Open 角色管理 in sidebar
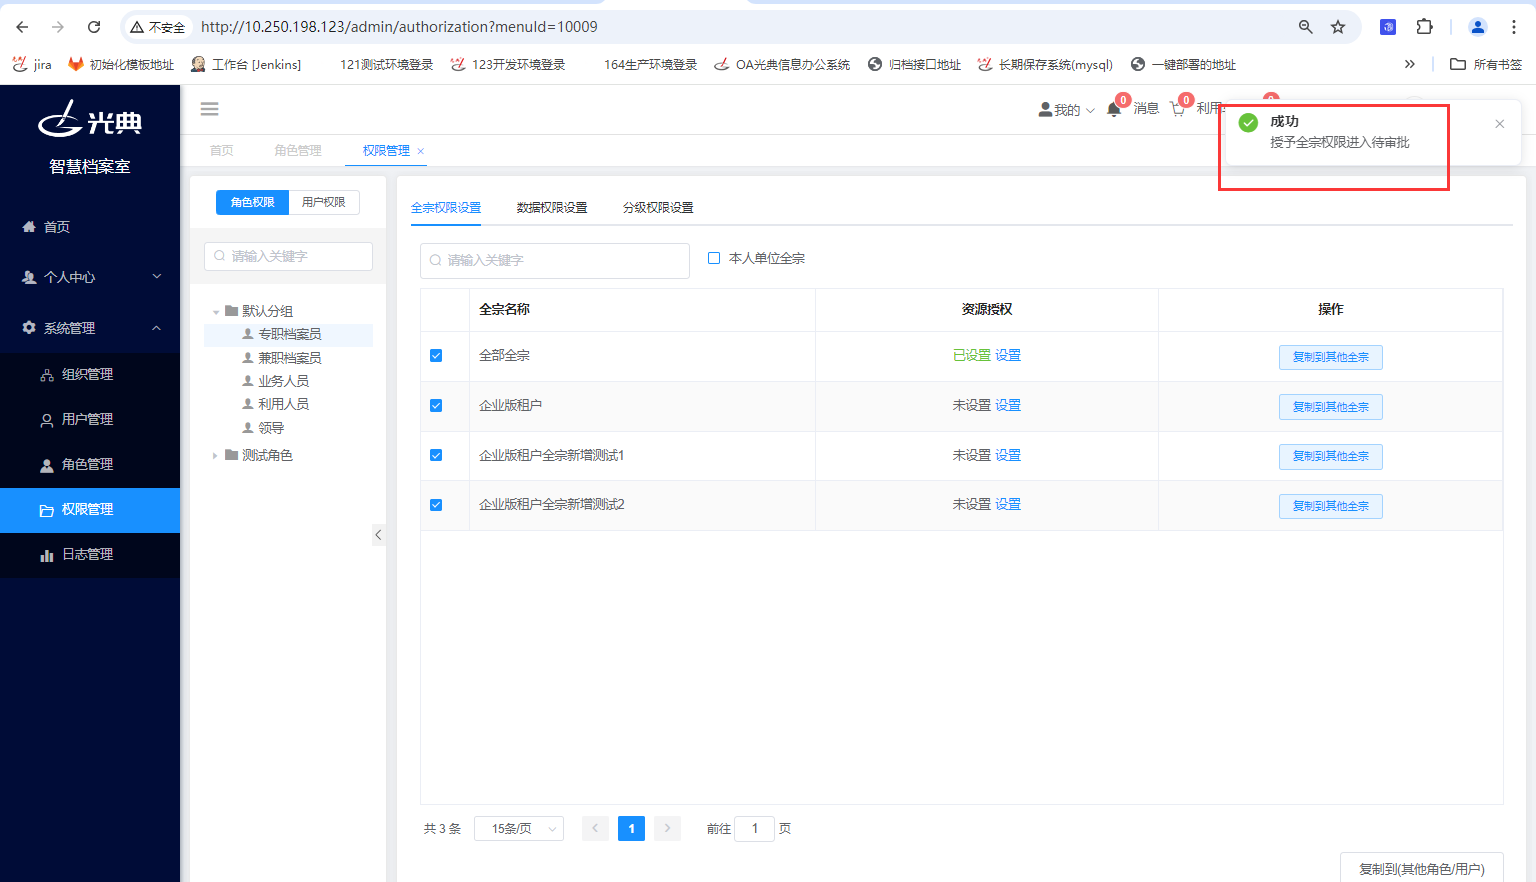The image size is (1536, 882). 90,464
